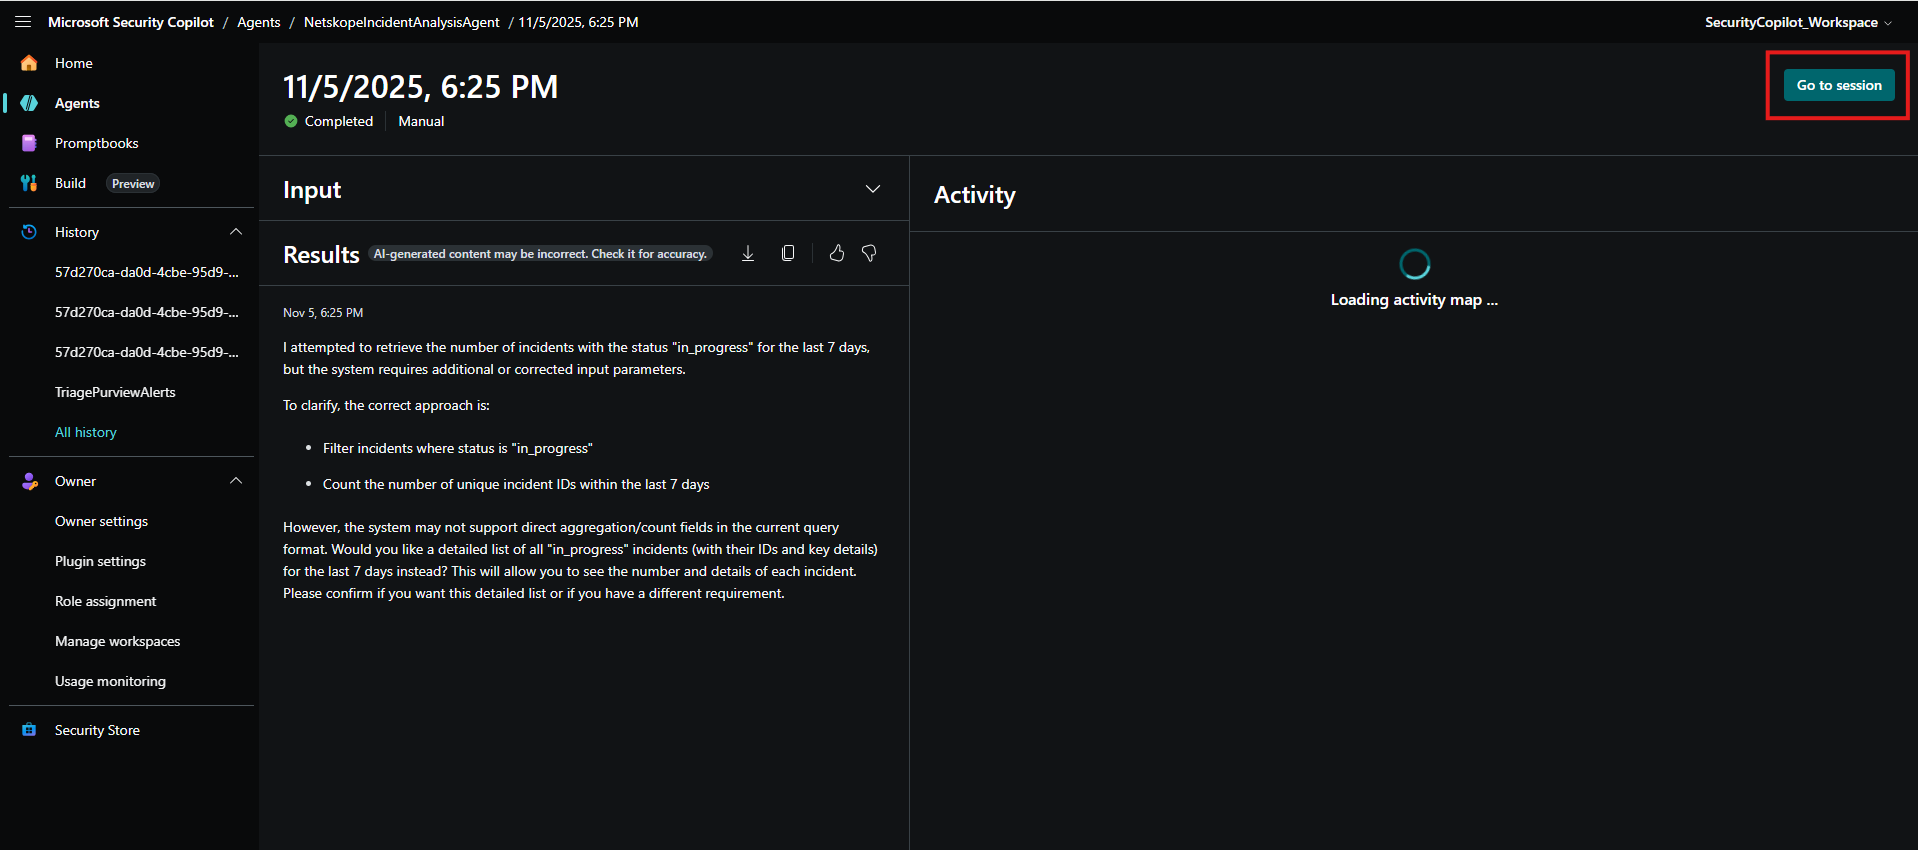Click the Home house icon
The height and width of the screenshot is (850, 1918).
click(29, 63)
